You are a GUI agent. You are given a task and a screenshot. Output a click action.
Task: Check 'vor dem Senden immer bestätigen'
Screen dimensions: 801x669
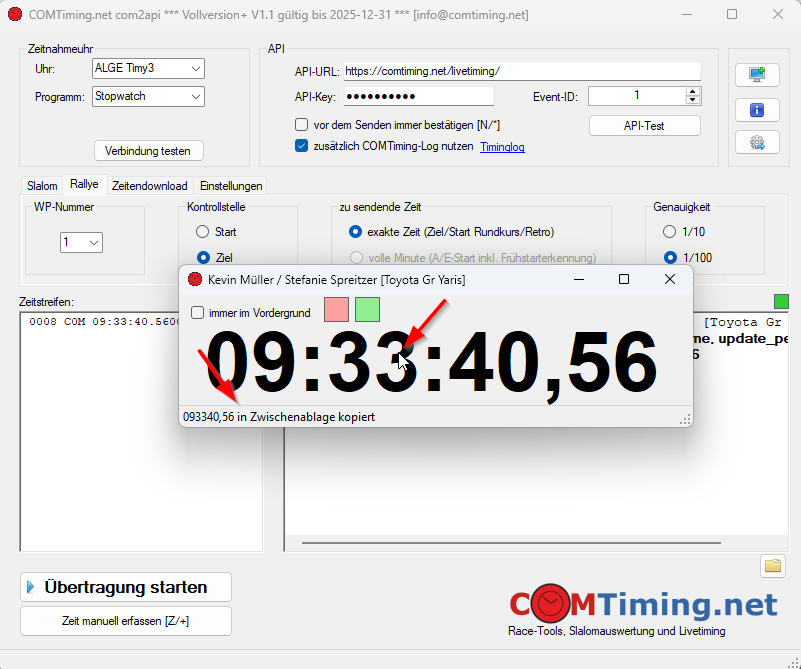[x=302, y=125]
